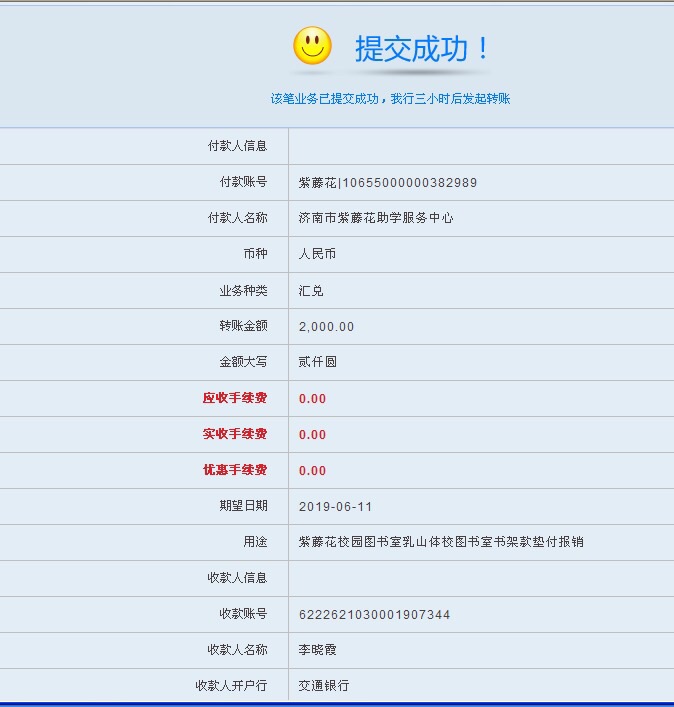This screenshot has height=707, width=674.
Task: Click the '提交成功！' heading
Action: pyautogui.click(x=422, y=49)
